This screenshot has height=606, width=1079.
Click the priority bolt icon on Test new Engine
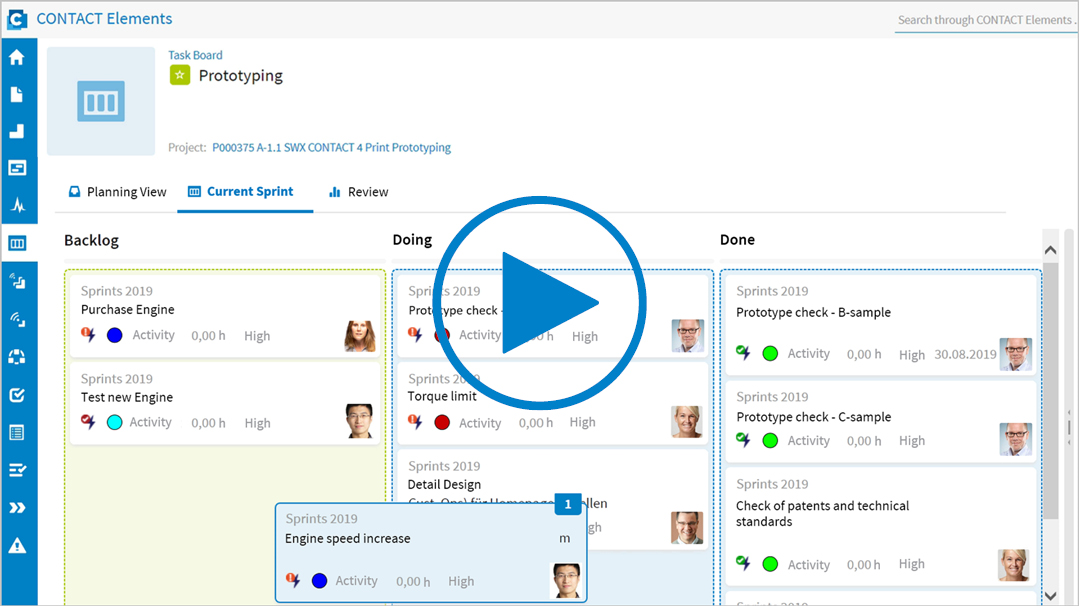click(x=88, y=422)
